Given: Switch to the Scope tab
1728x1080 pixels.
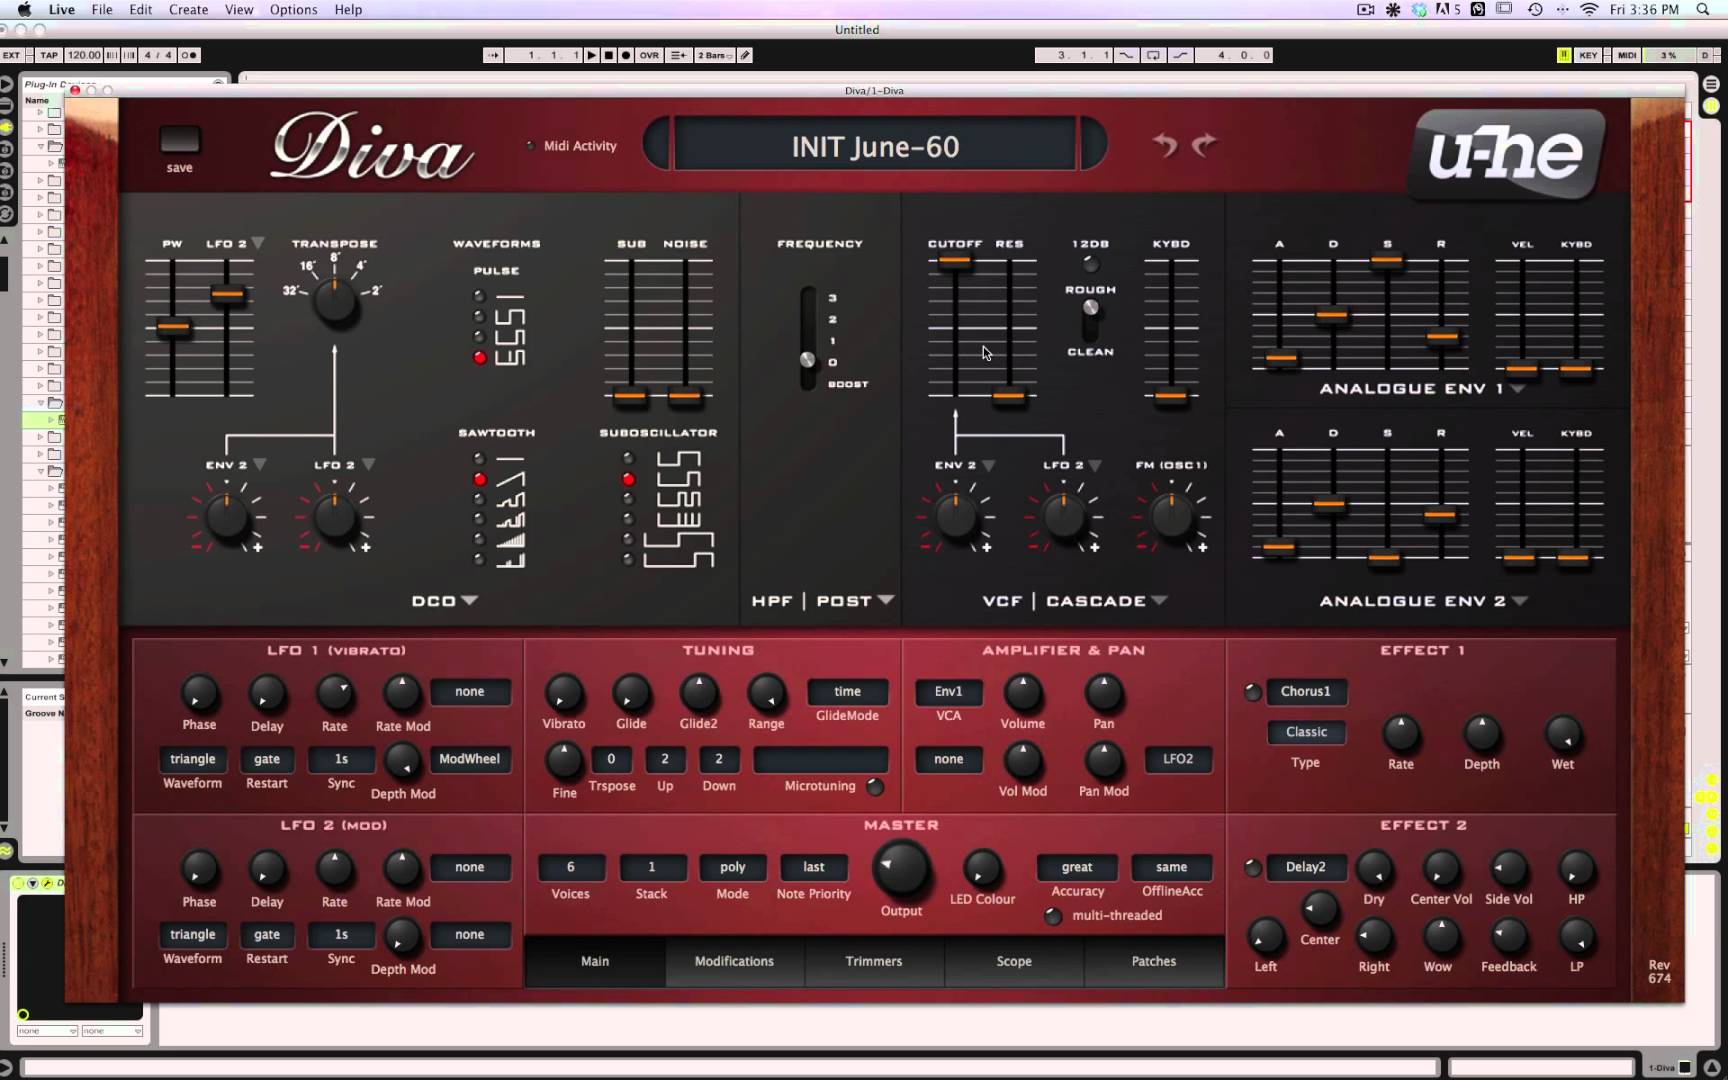Looking at the screenshot, I should point(1014,961).
